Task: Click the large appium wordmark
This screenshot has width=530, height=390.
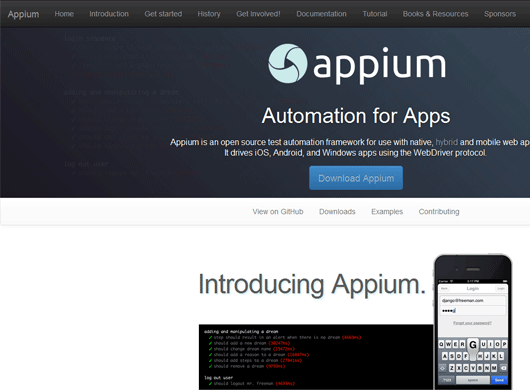Action: (x=379, y=66)
